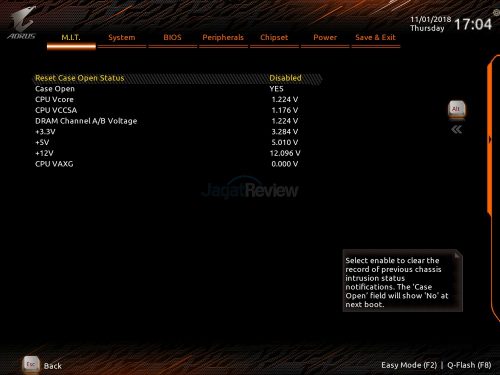This screenshot has height=375, width=500.
Task: Click the 17:04 clock display
Action: (473, 24)
